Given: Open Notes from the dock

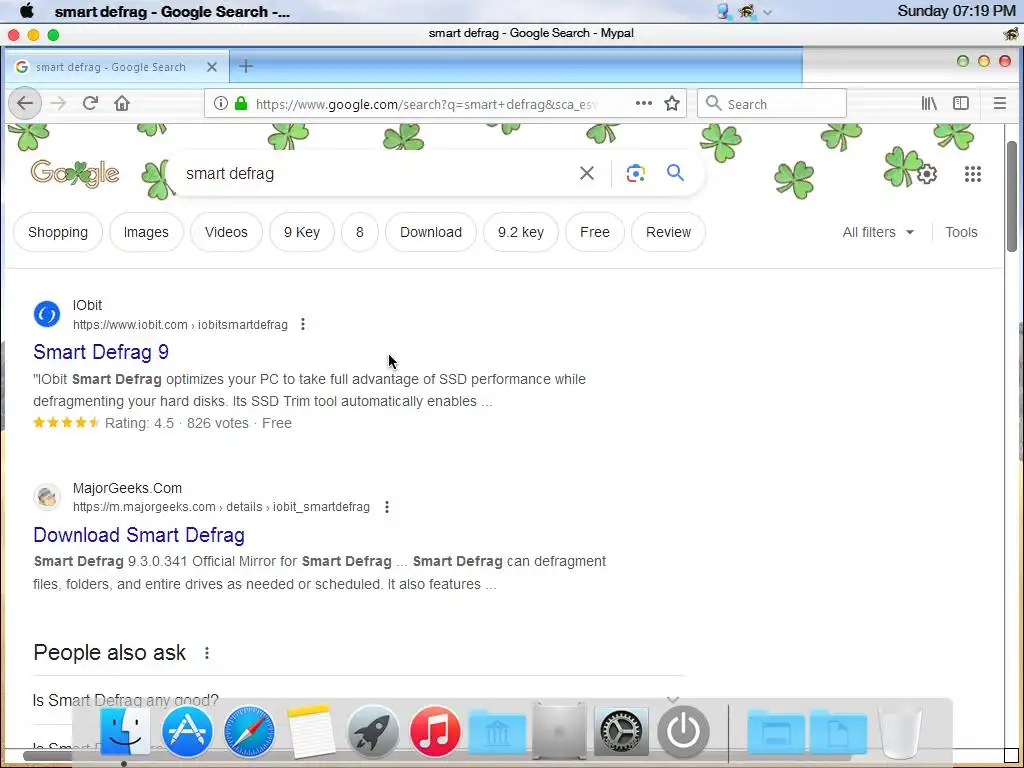Looking at the screenshot, I should pos(311,732).
